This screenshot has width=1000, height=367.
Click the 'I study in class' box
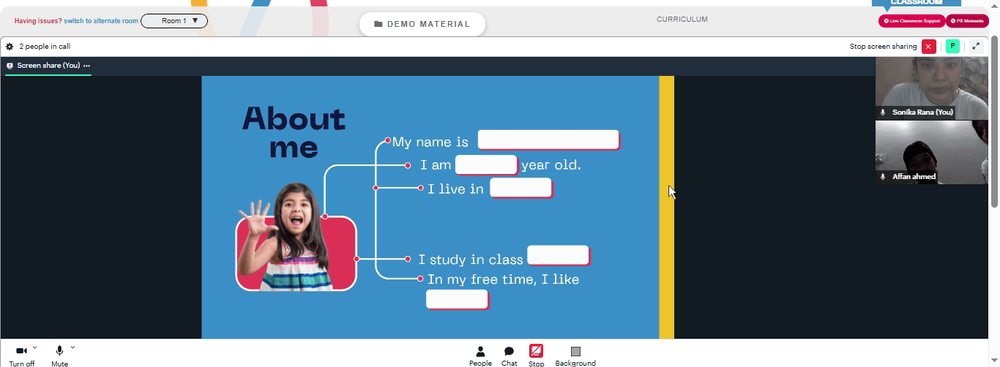[558, 255]
